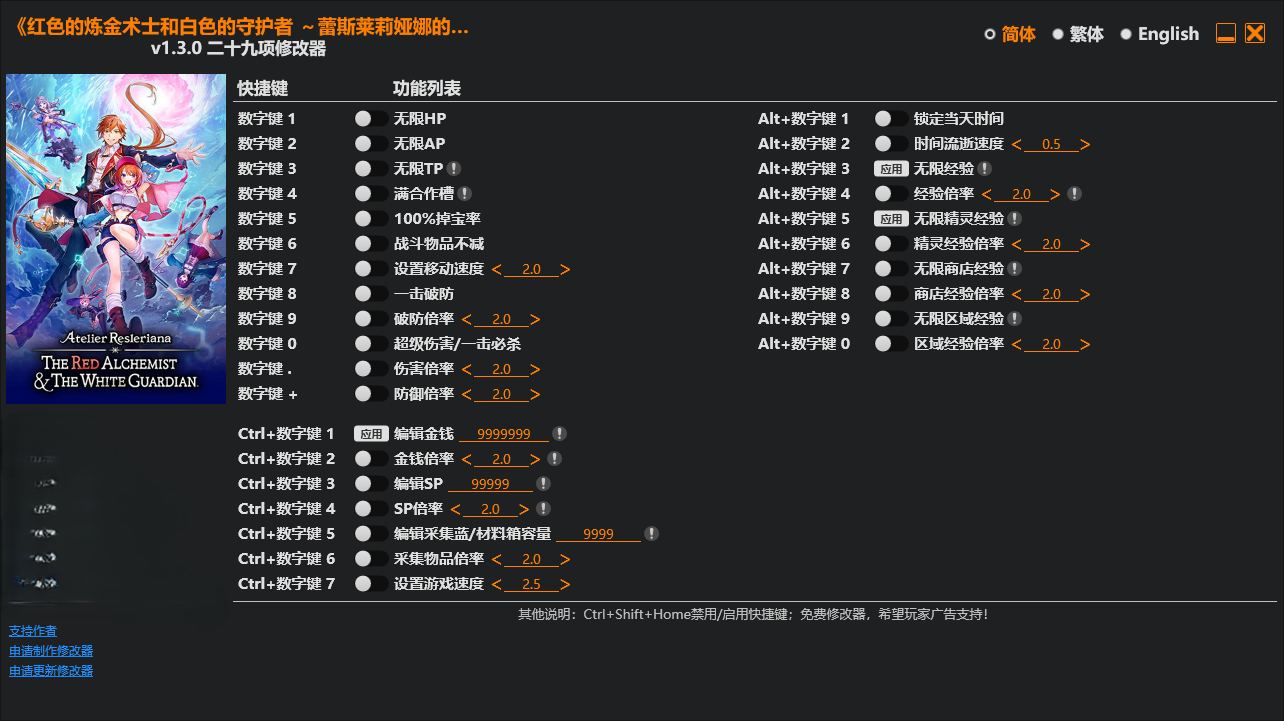The height and width of the screenshot is (721, 1284).
Task: Decrease 伤害倍率 value with left arrow
Action: pos(466,369)
